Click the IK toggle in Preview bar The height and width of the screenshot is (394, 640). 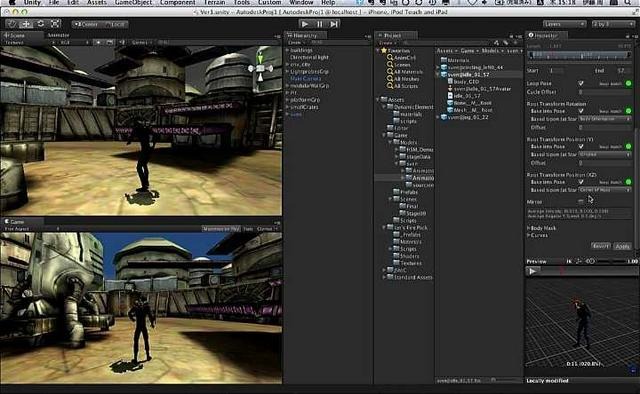[569, 261]
